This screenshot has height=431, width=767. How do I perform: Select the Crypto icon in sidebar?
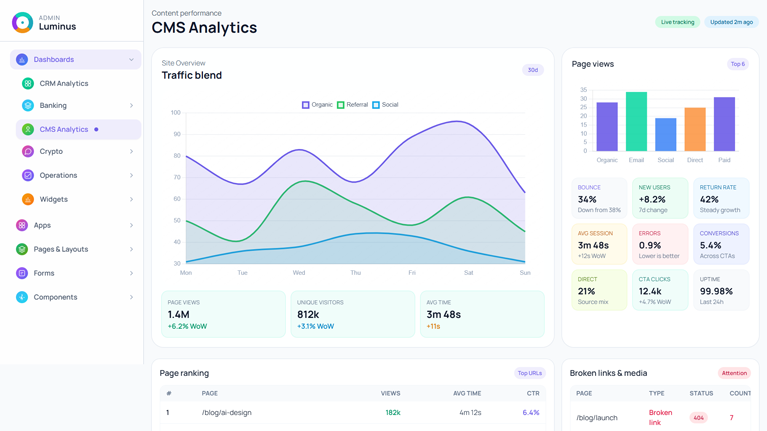[28, 152]
